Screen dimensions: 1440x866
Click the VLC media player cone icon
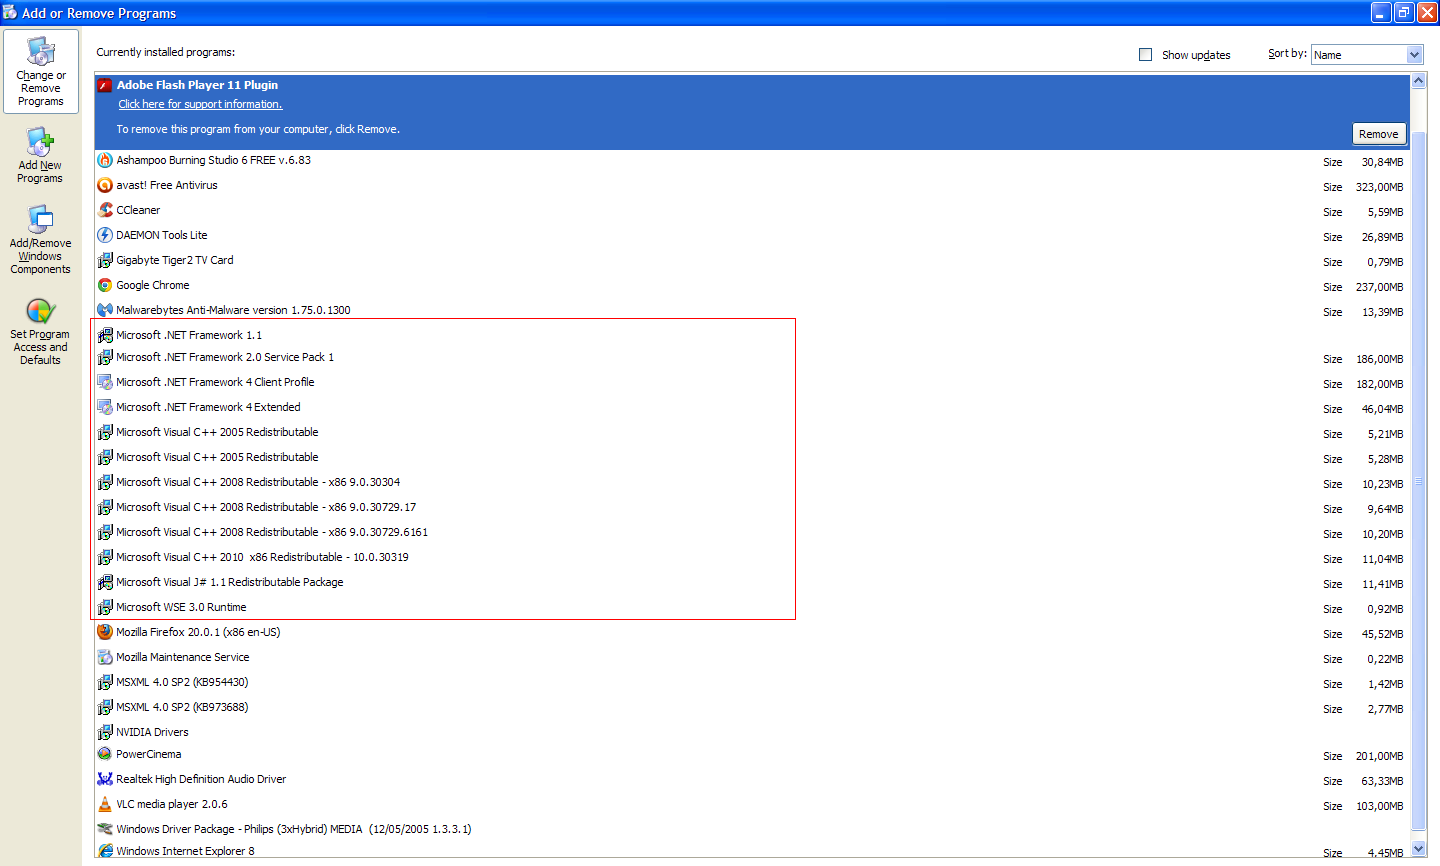(105, 804)
